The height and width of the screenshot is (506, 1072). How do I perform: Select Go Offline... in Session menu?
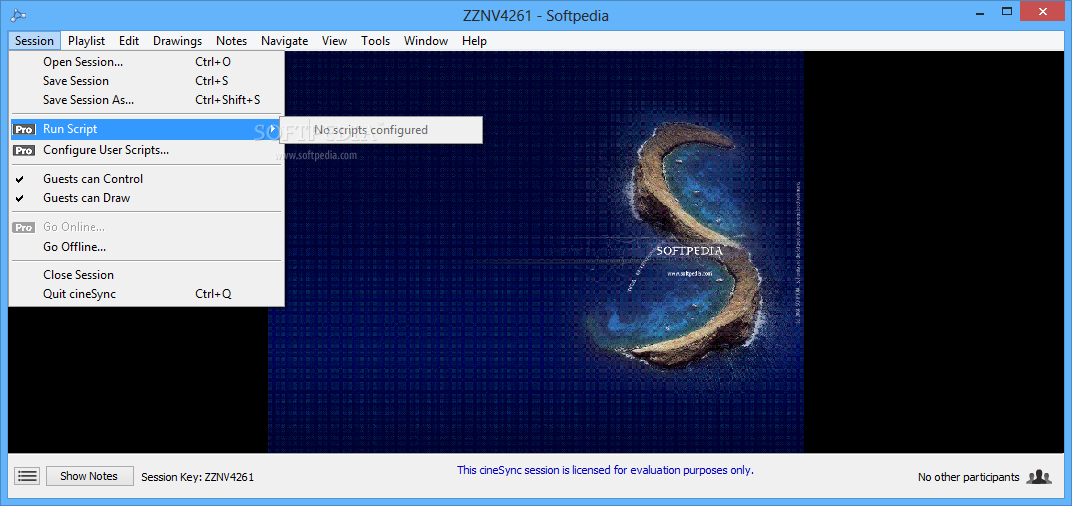pyautogui.click(x=146, y=247)
